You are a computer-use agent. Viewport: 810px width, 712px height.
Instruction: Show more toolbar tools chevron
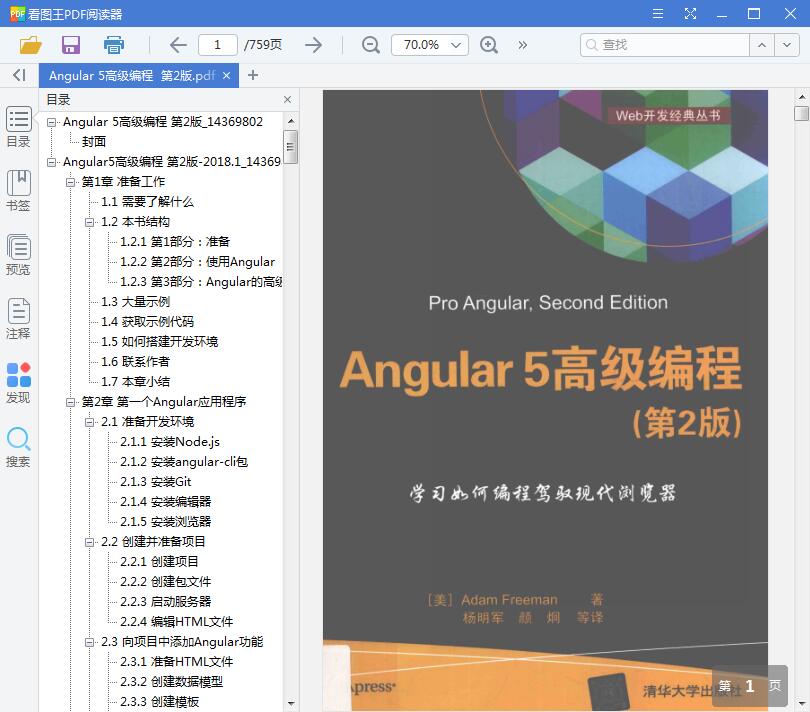tap(523, 45)
